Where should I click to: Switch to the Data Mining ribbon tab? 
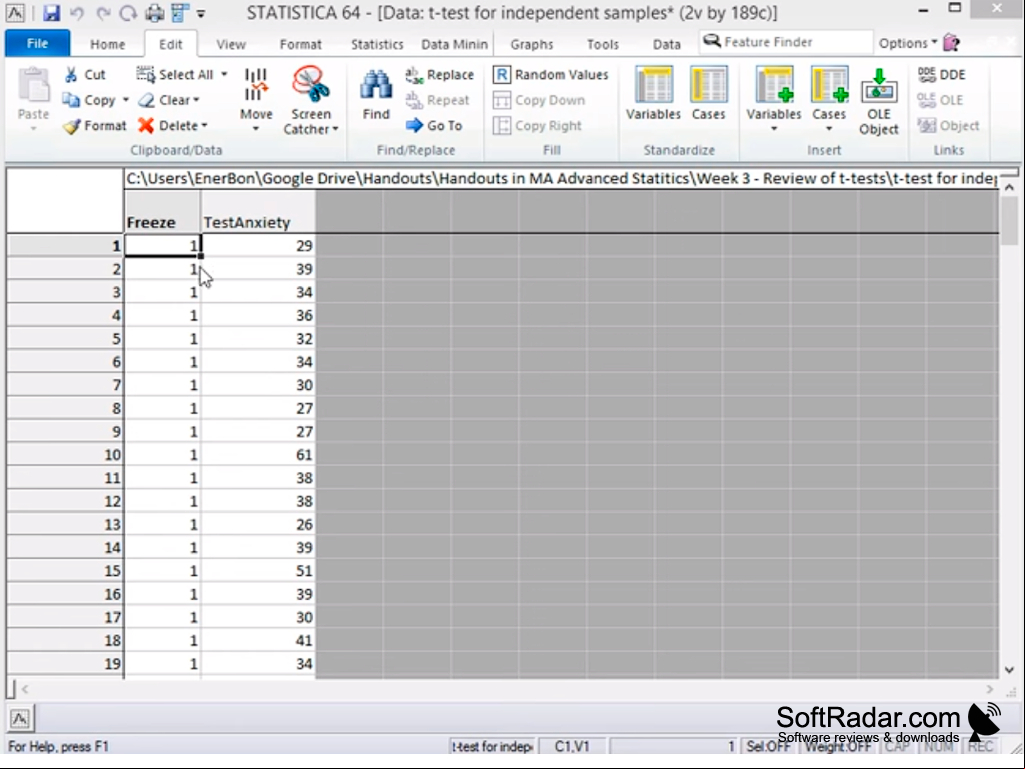point(454,44)
